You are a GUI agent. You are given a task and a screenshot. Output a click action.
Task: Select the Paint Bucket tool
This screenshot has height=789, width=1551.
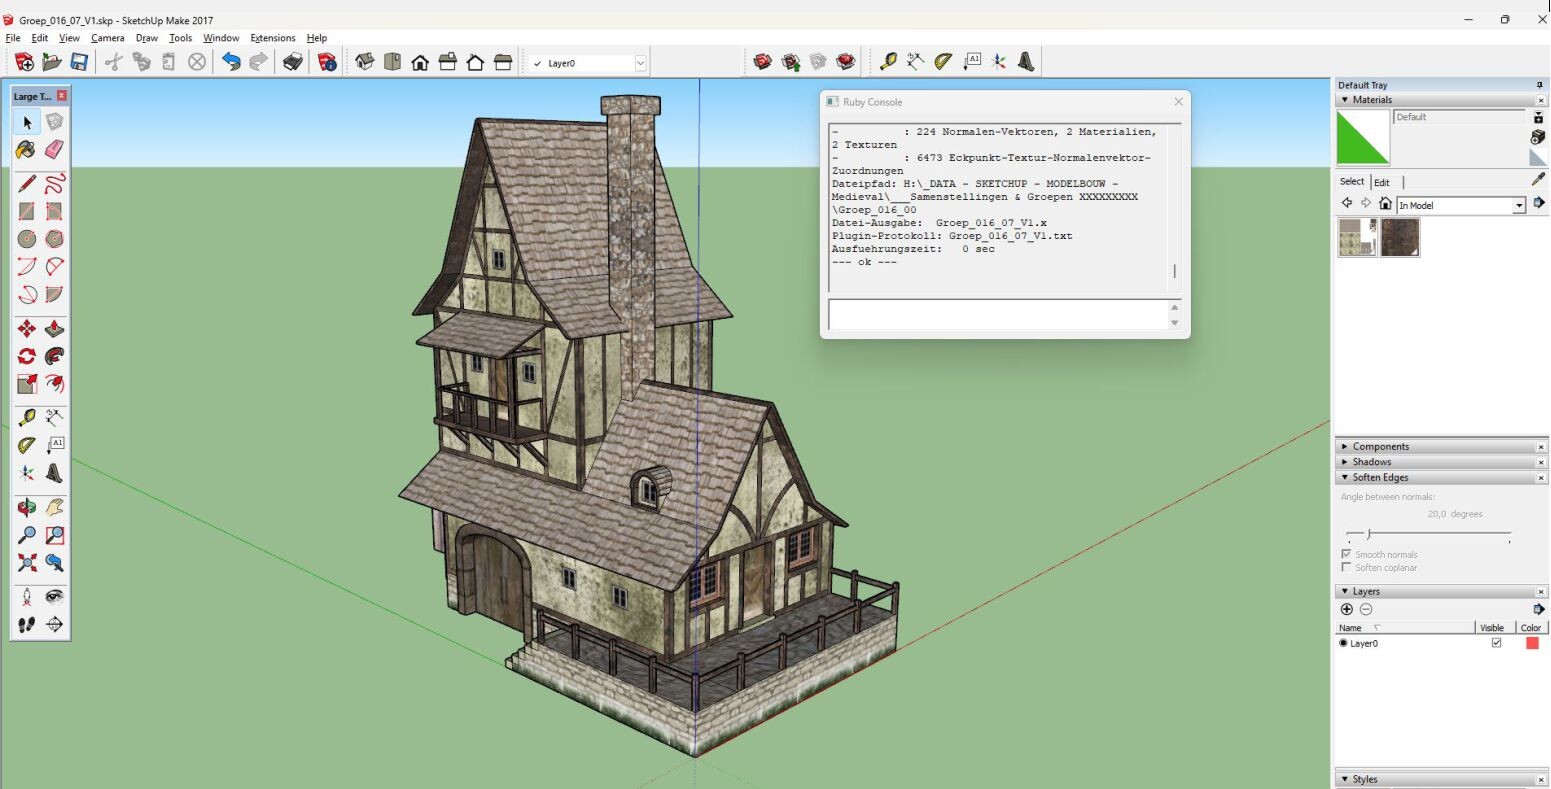tap(26, 149)
